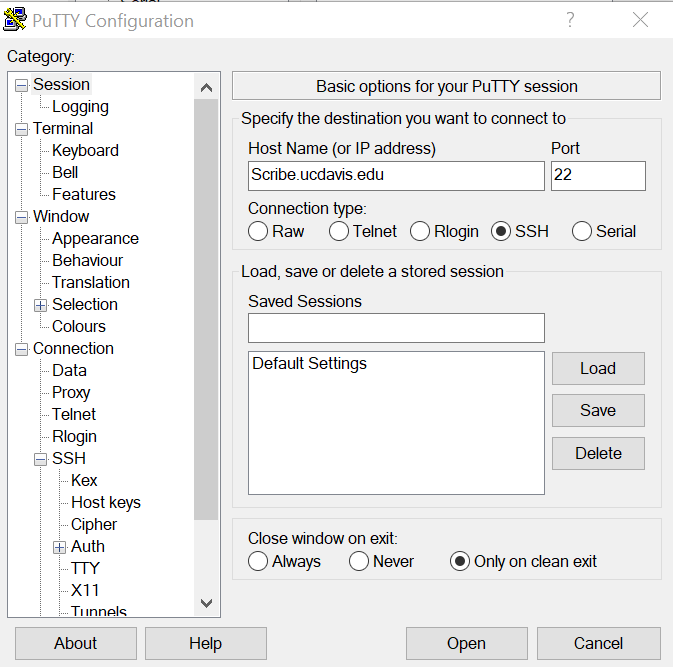Open the X11 category
Viewport: 673px width, 667px height.
85,591
